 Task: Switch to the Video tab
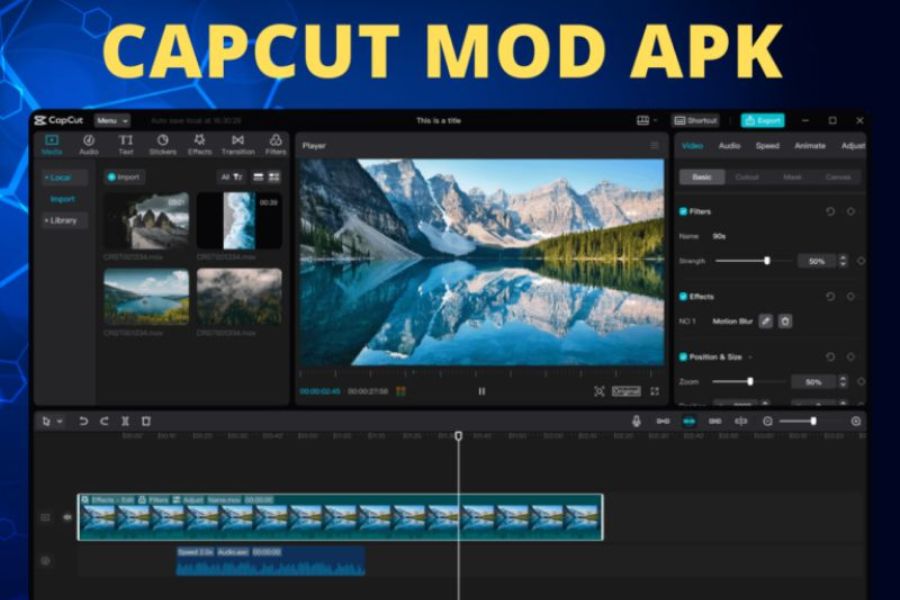(692, 146)
